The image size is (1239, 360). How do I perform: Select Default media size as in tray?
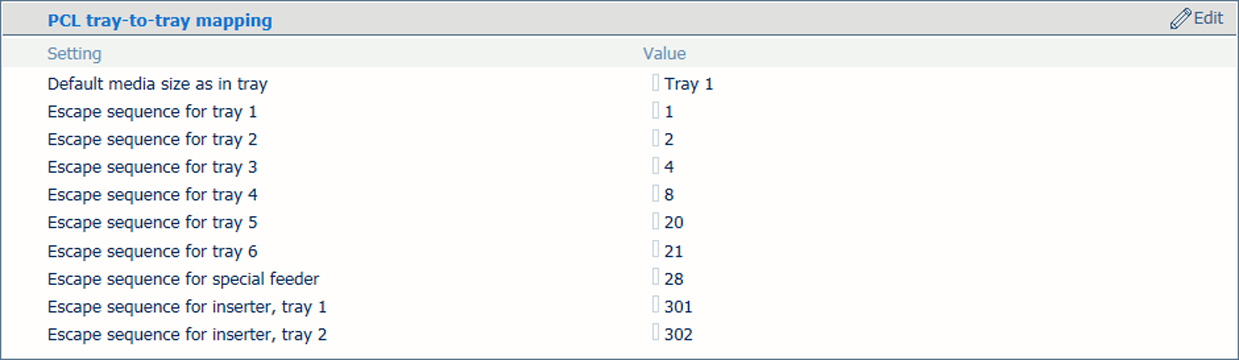point(158,84)
